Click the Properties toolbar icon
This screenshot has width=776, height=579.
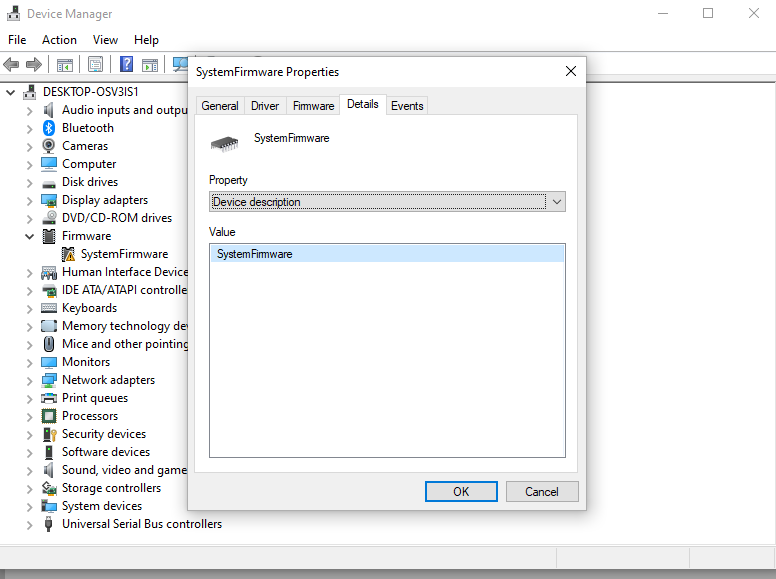95,65
